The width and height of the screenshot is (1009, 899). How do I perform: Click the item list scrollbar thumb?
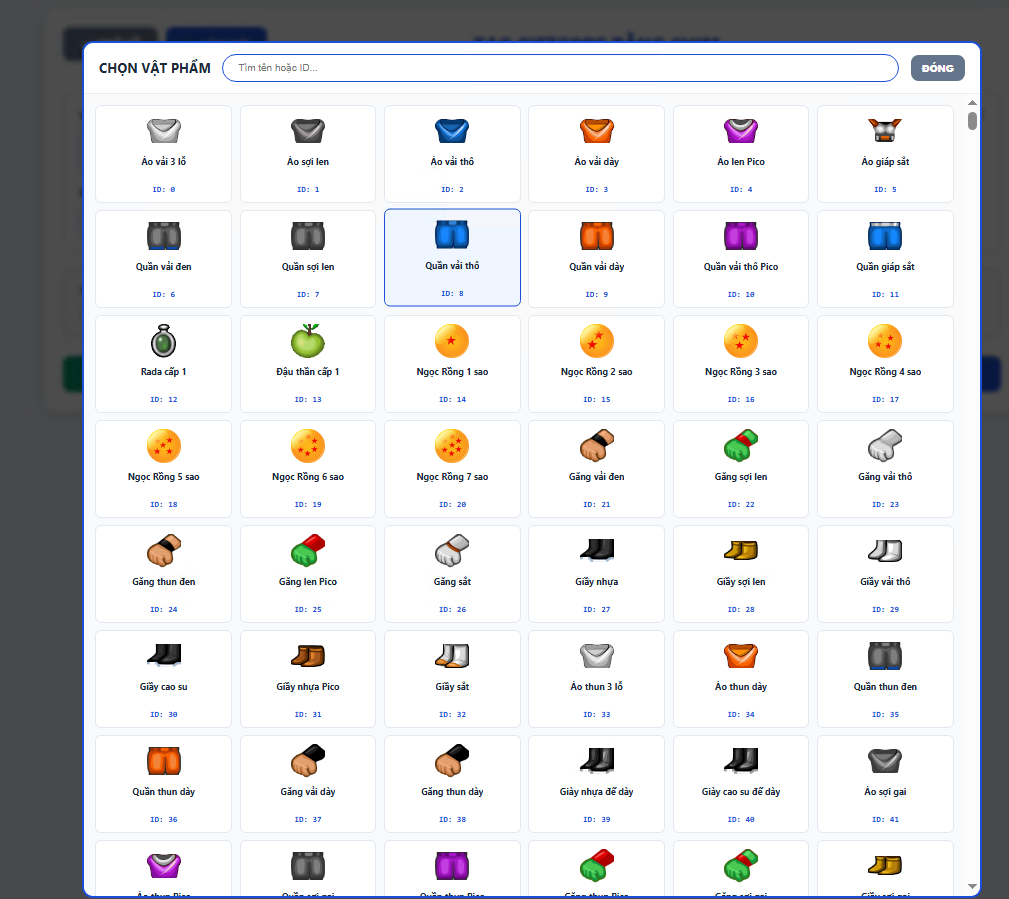972,120
